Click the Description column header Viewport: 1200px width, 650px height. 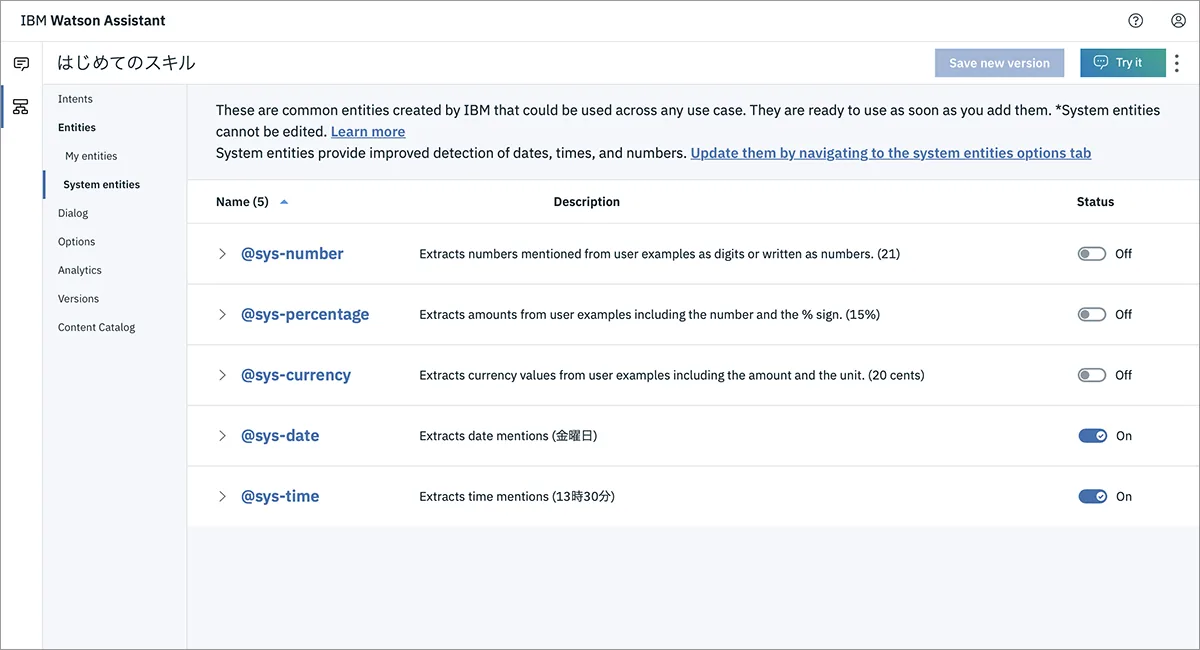587,202
